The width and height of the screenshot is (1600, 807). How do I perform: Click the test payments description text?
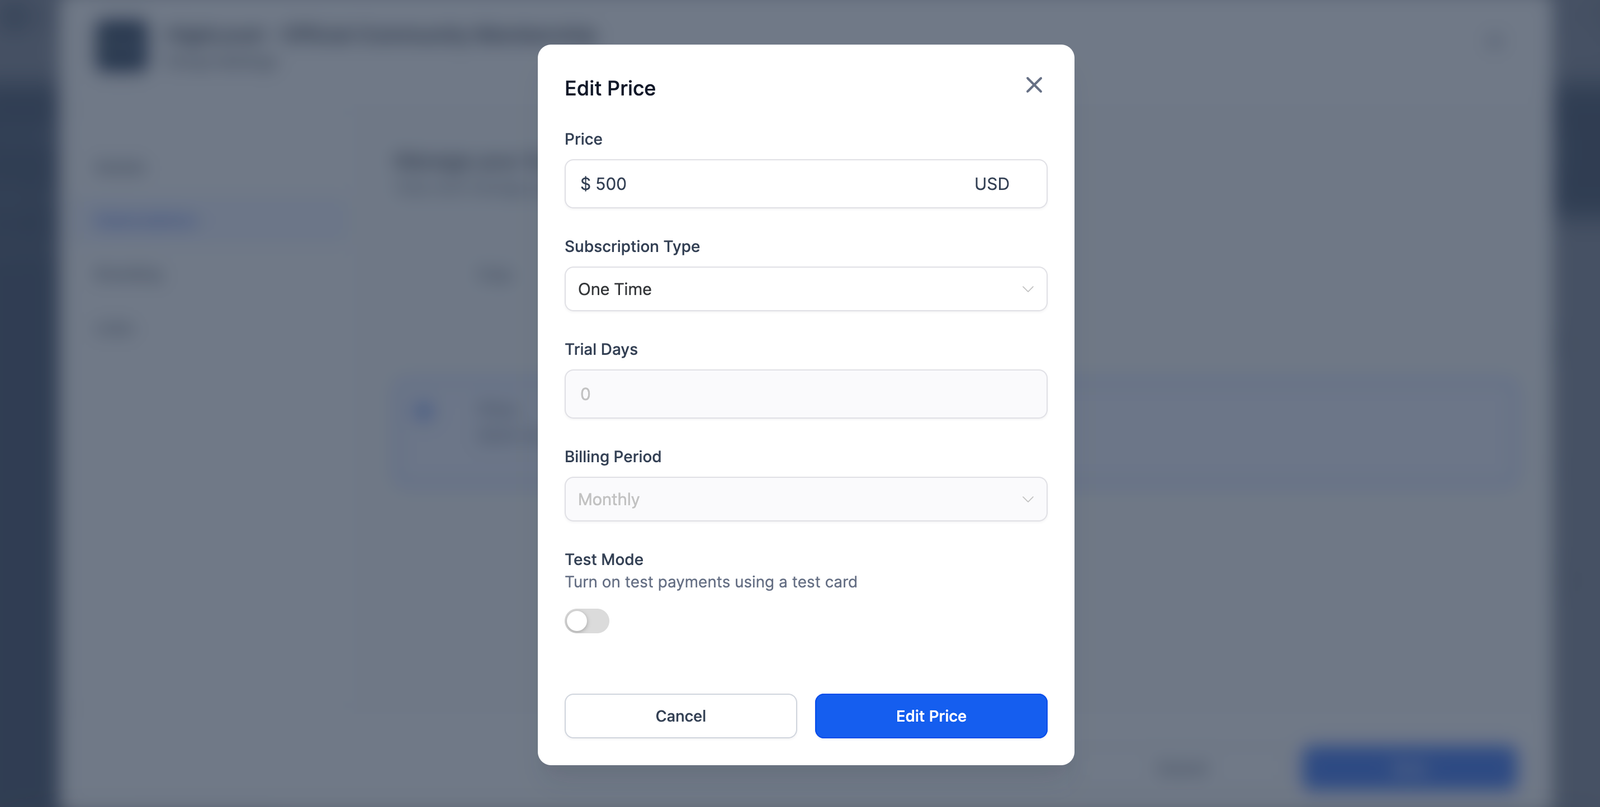pos(711,582)
